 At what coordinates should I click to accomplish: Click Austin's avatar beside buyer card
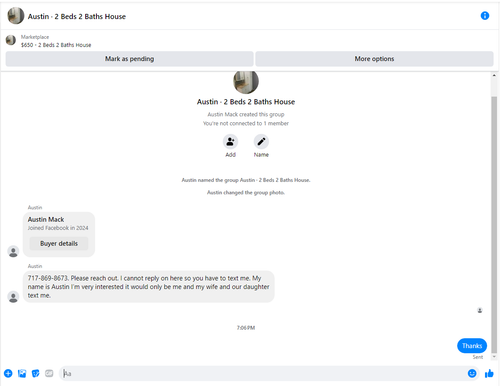pos(13,251)
